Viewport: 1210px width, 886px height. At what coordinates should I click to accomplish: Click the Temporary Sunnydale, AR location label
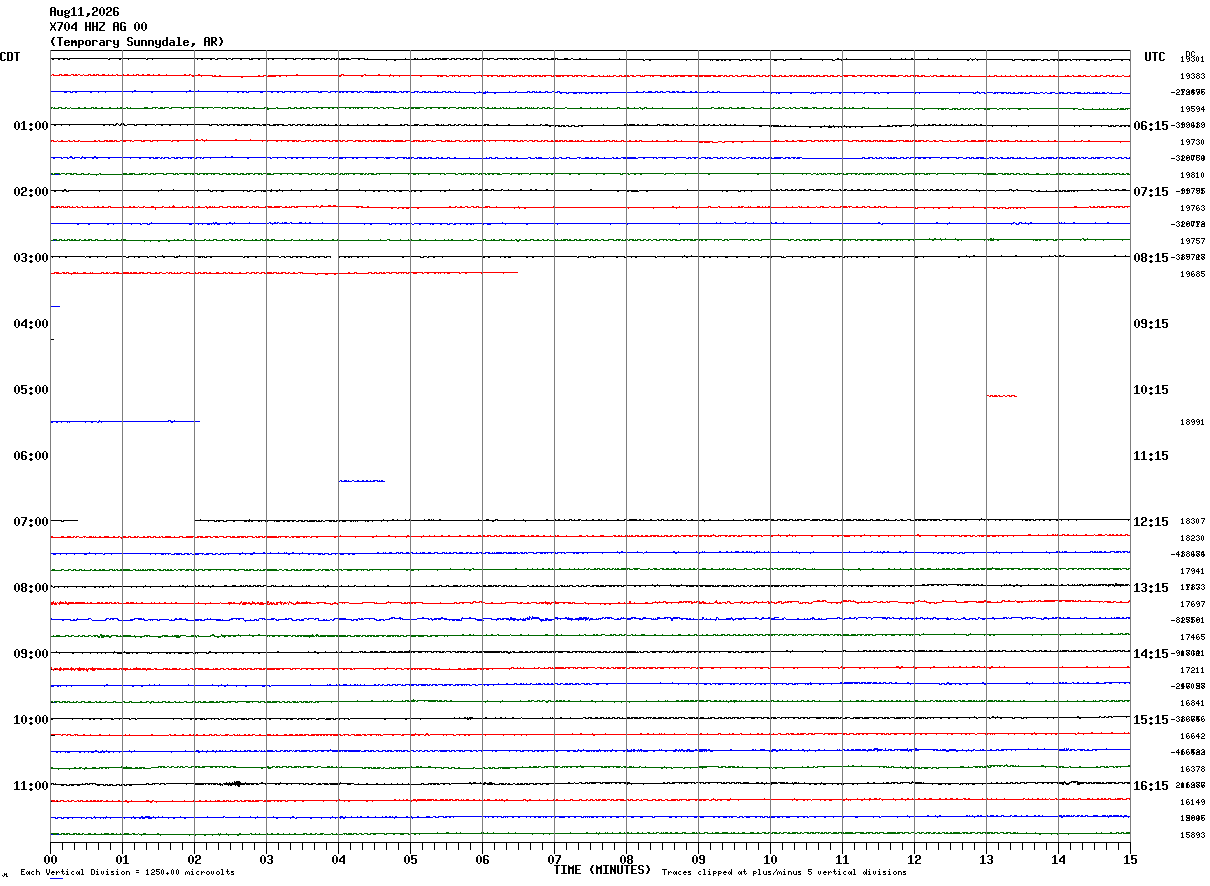pos(137,42)
